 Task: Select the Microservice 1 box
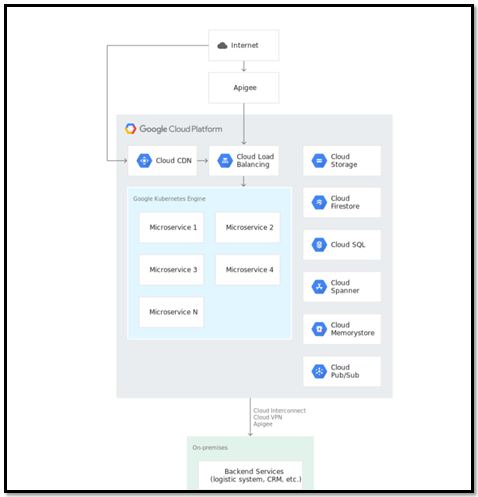pos(171,227)
